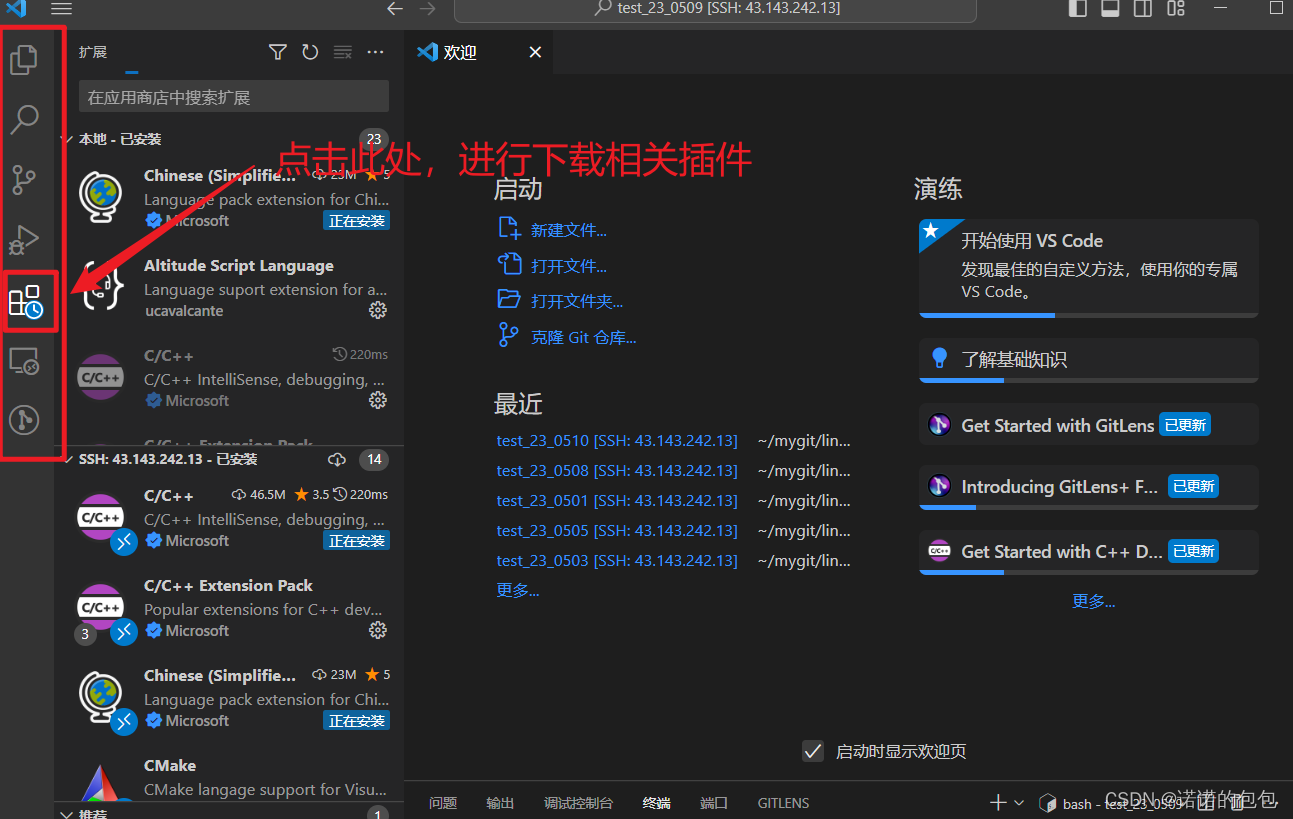
Task: Click the filter extensions funnel icon
Action: [x=278, y=52]
